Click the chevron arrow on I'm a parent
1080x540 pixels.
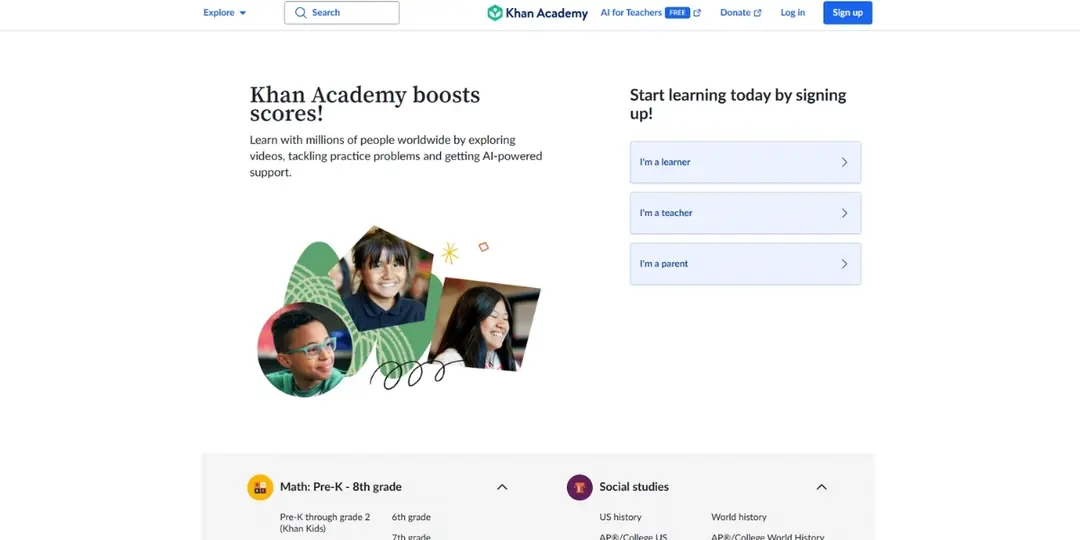tap(844, 264)
